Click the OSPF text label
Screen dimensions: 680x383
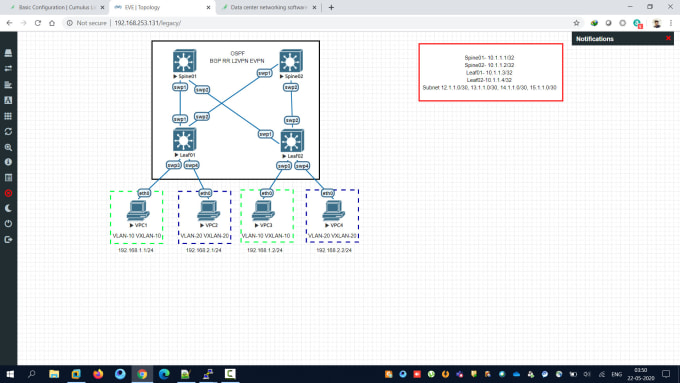[x=238, y=54]
